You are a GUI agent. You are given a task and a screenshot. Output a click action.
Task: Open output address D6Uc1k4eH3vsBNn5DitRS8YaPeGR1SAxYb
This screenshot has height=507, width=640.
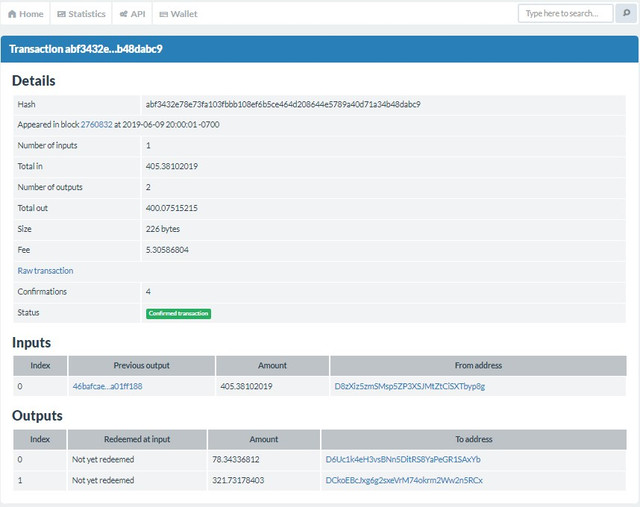403,459
